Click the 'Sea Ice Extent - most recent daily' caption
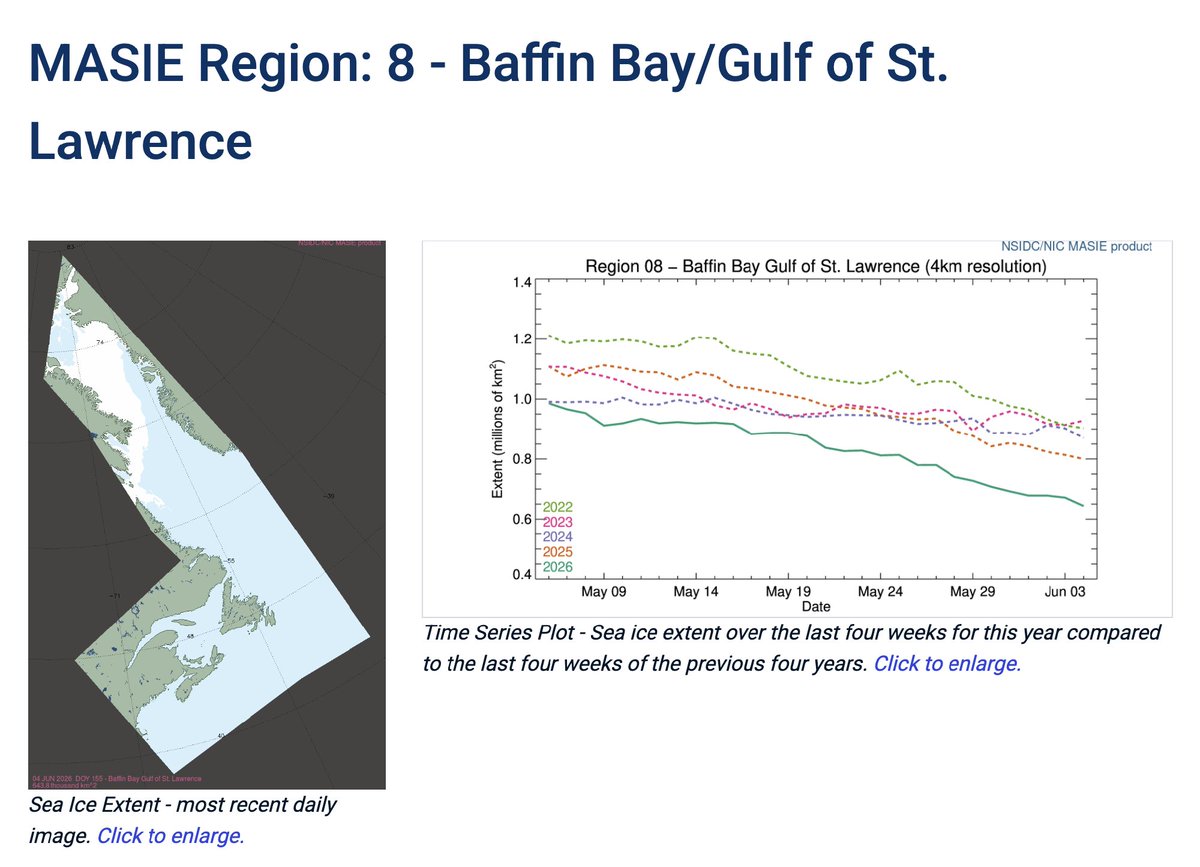The height and width of the screenshot is (867, 1200). tap(182, 805)
